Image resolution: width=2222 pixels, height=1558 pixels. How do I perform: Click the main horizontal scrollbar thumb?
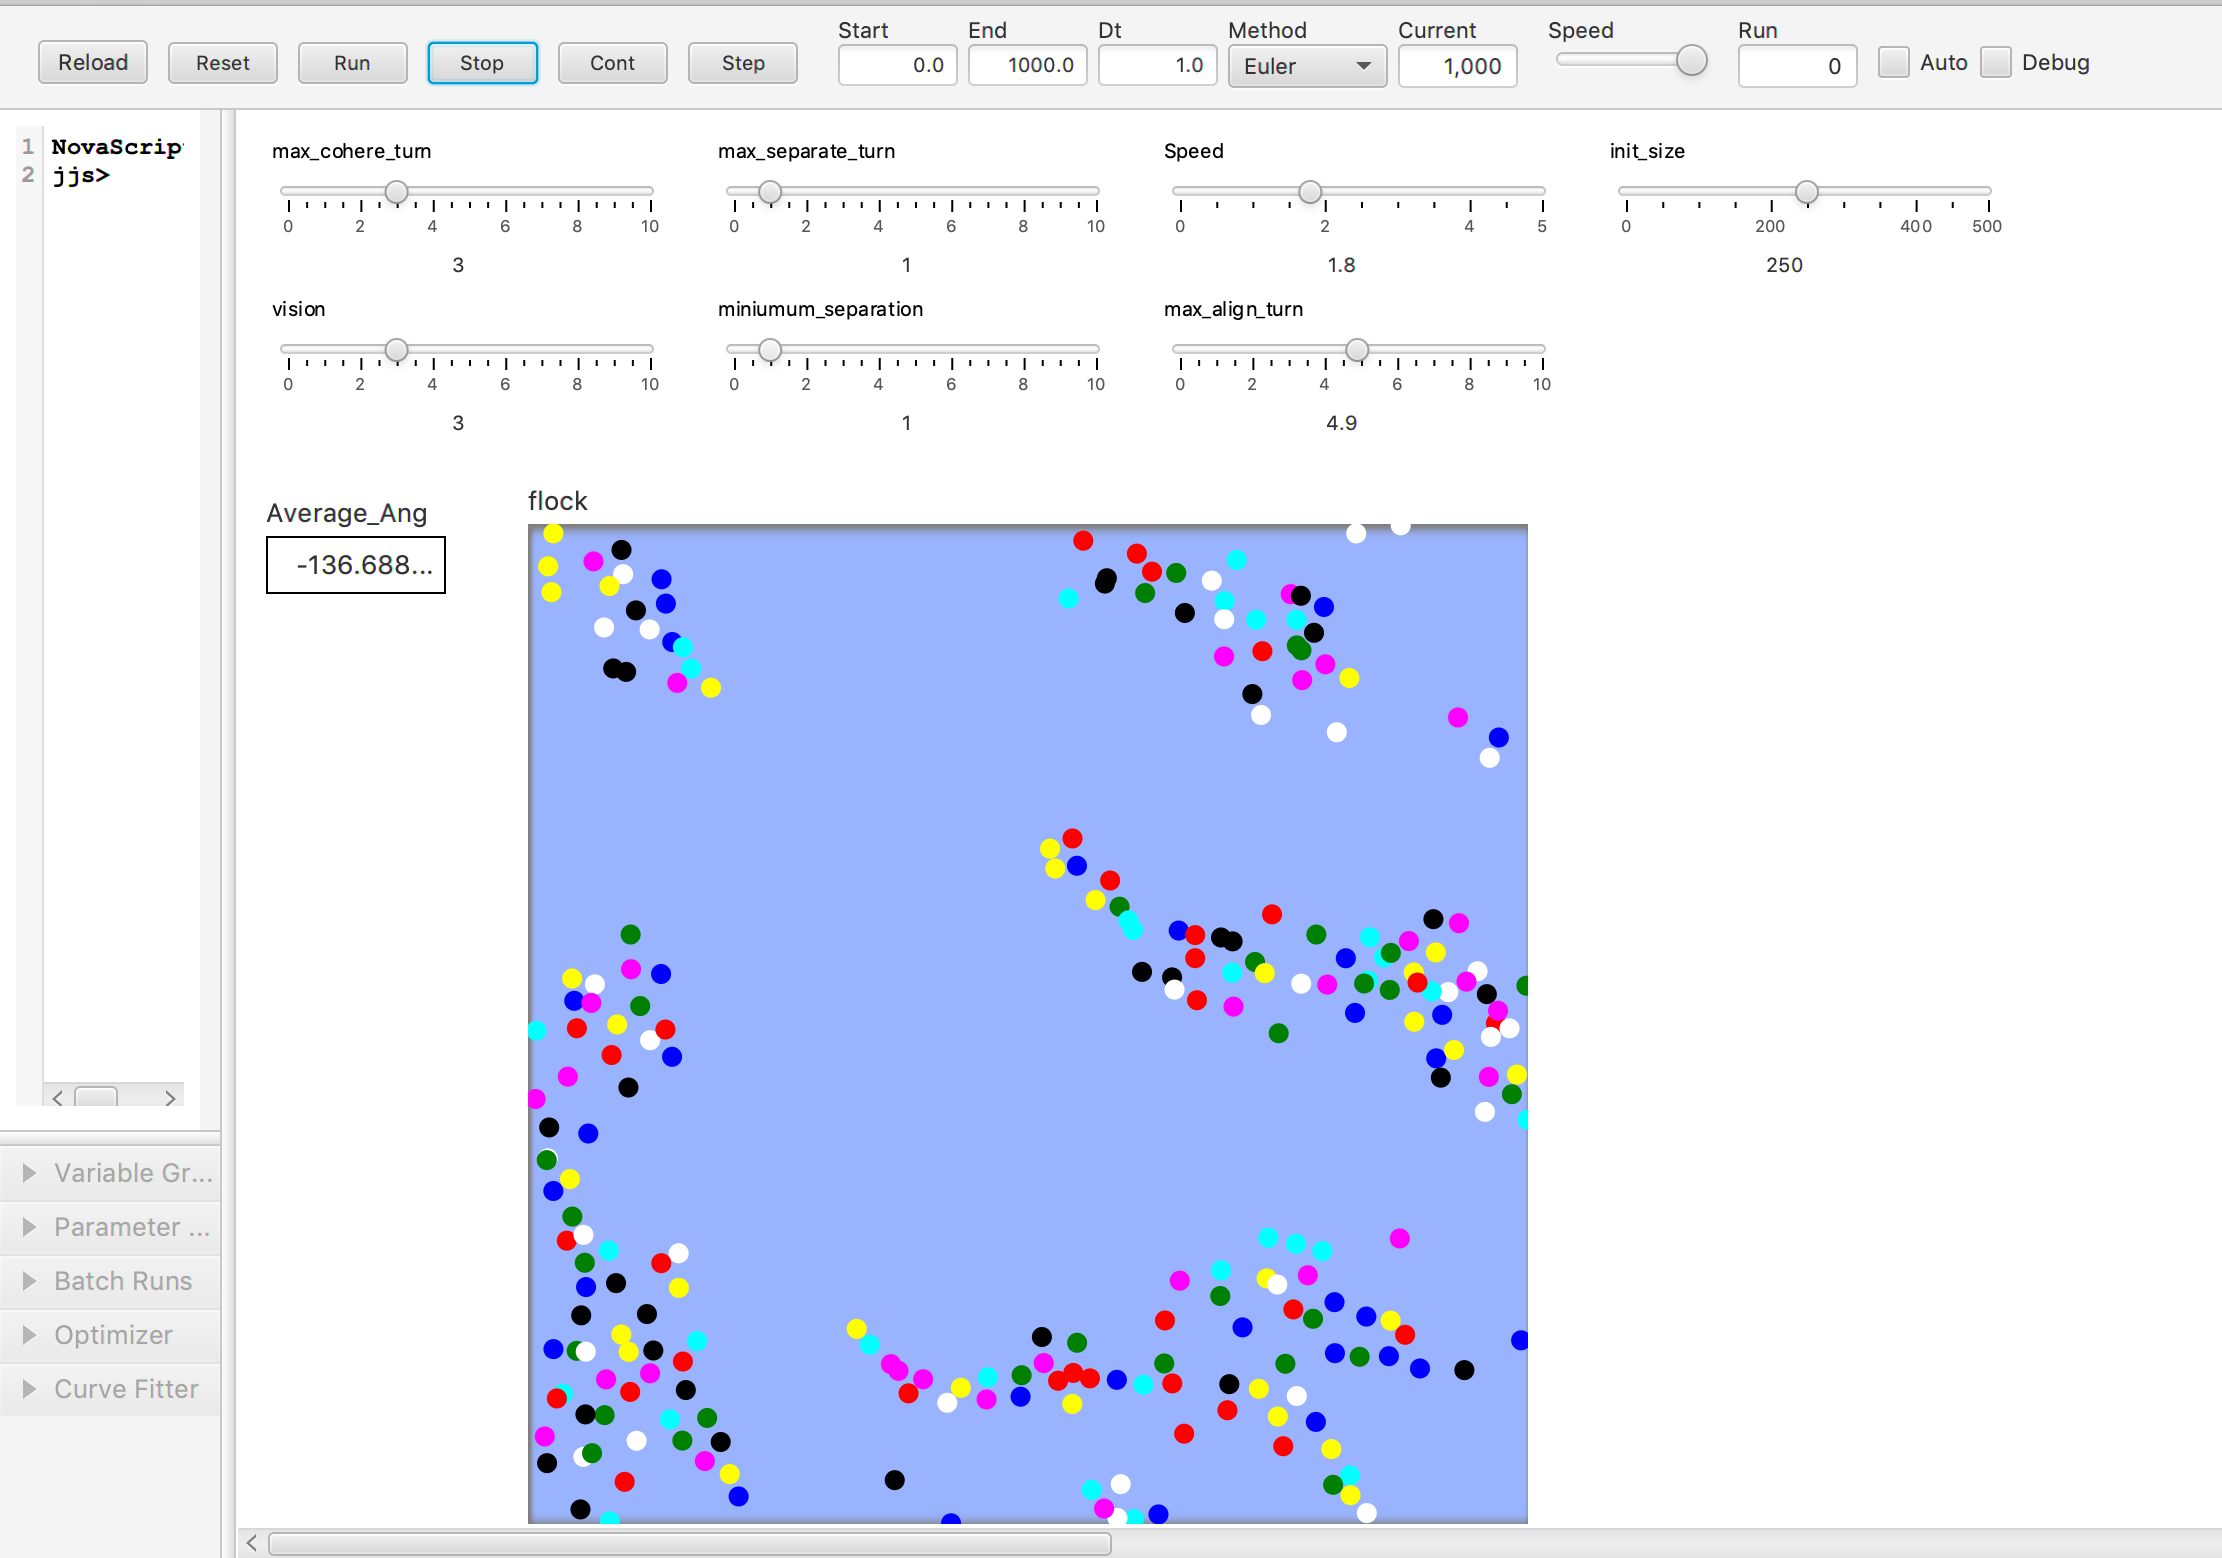pos(690,1544)
